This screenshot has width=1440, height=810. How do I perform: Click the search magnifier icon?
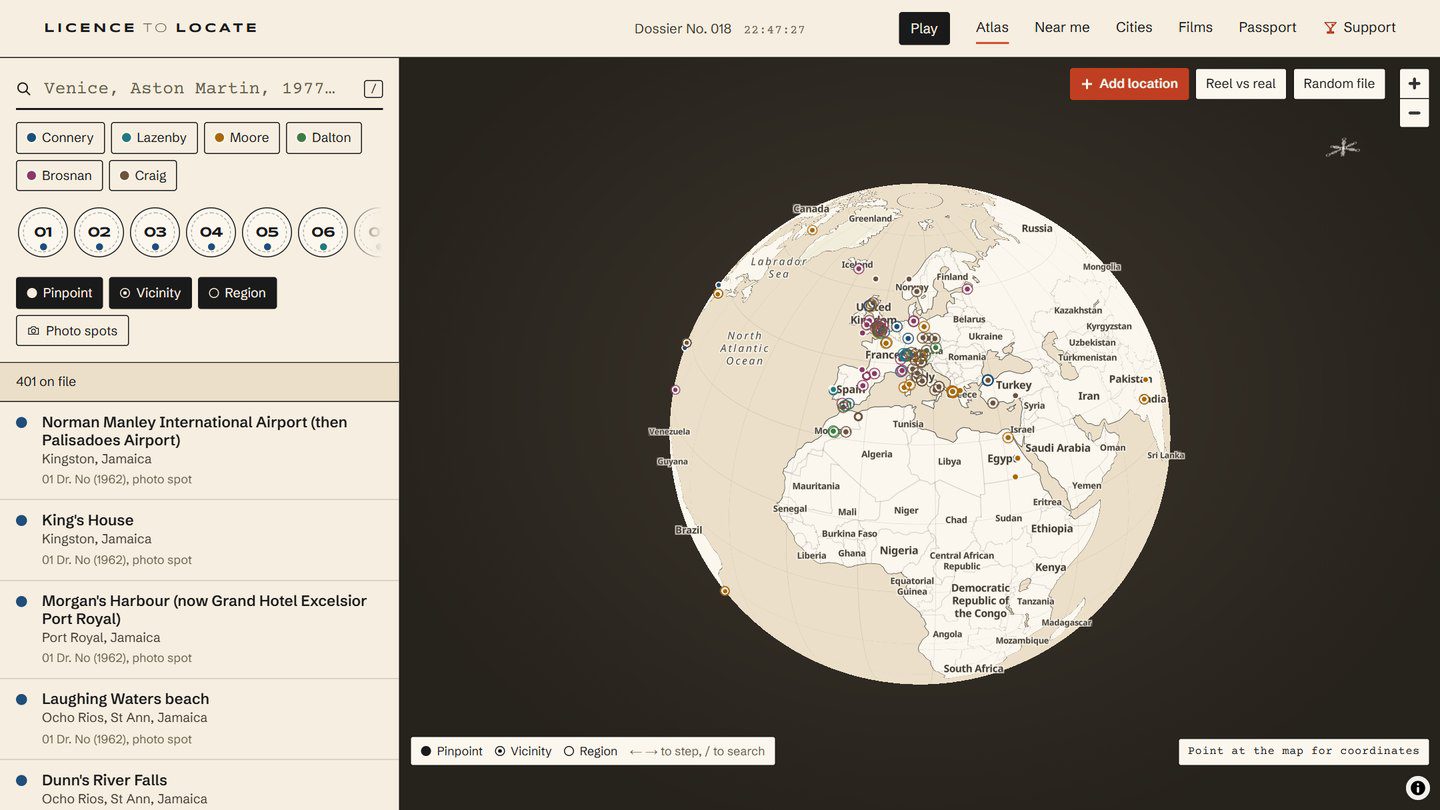pyautogui.click(x=23, y=89)
